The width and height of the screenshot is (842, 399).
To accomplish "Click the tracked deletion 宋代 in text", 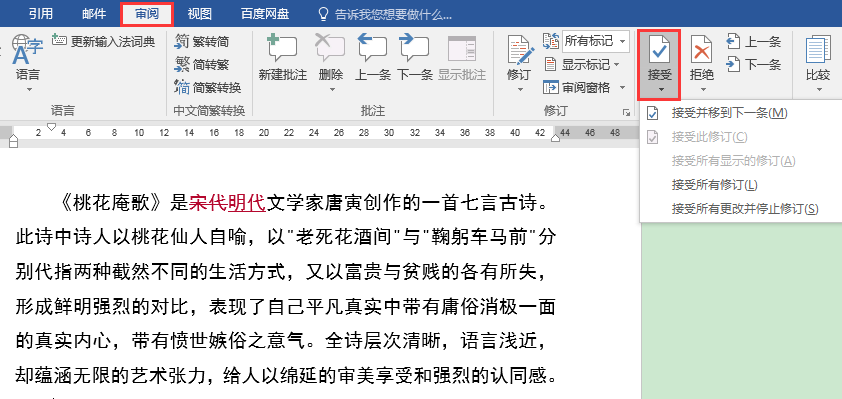I will pos(208,203).
